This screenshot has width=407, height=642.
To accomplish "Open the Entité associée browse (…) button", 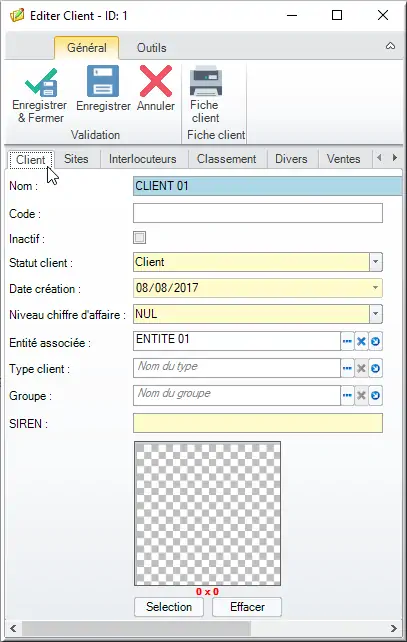I will tap(347, 341).
